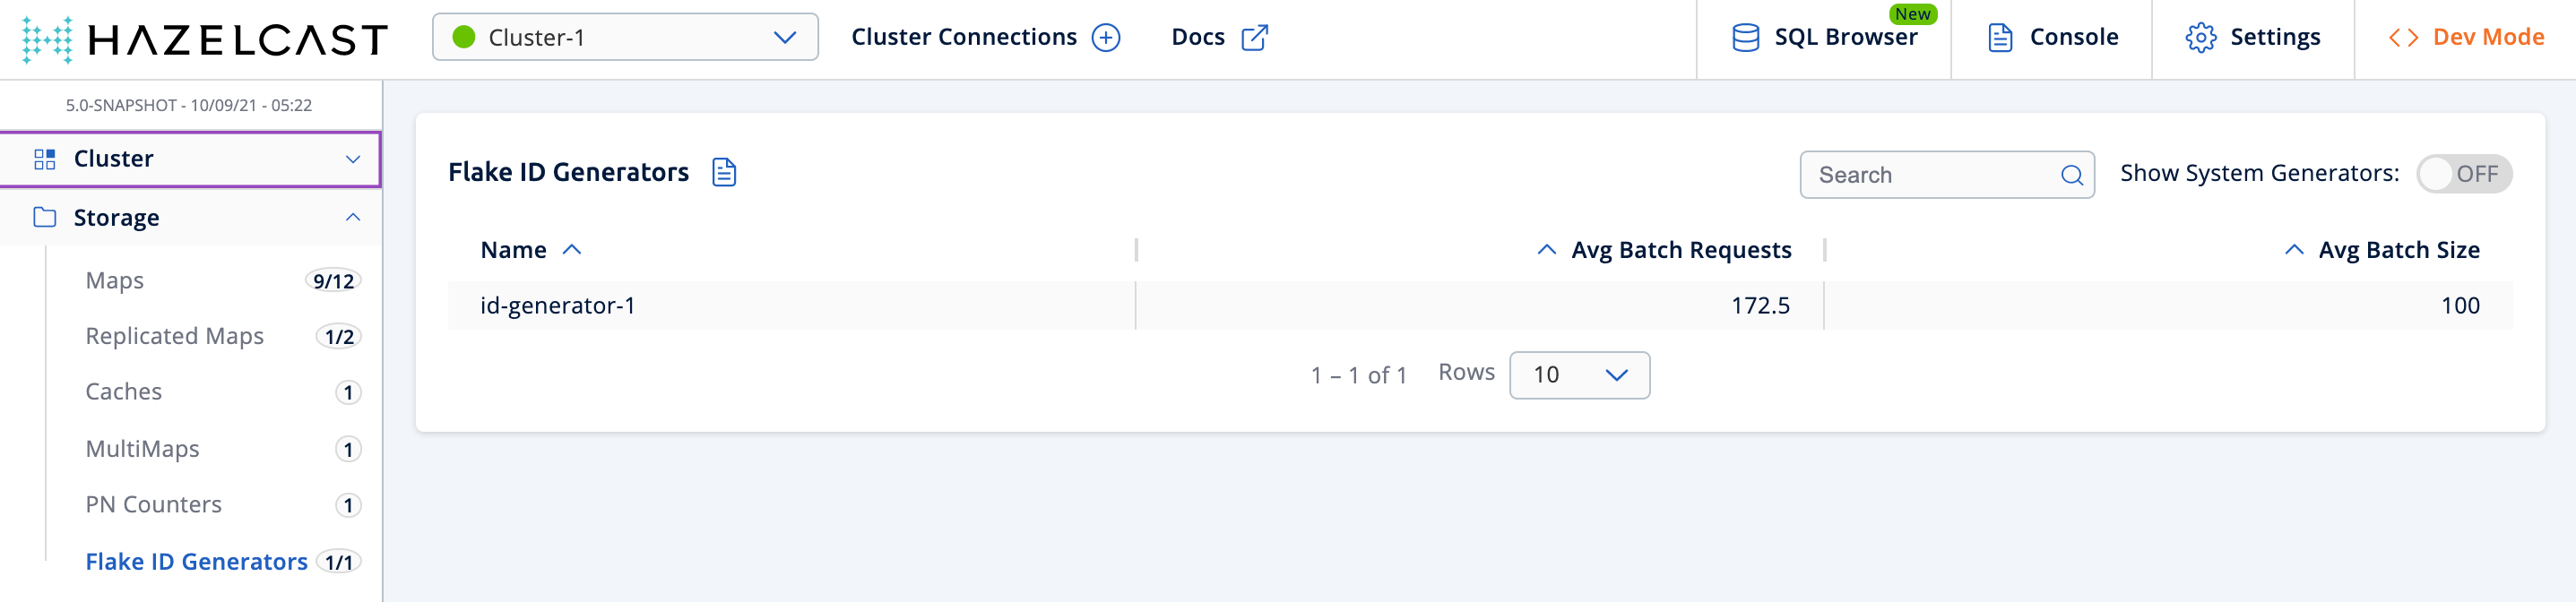
Task: Add a cluster connection with the plus icon
Action: click(x=1105, y=37)
